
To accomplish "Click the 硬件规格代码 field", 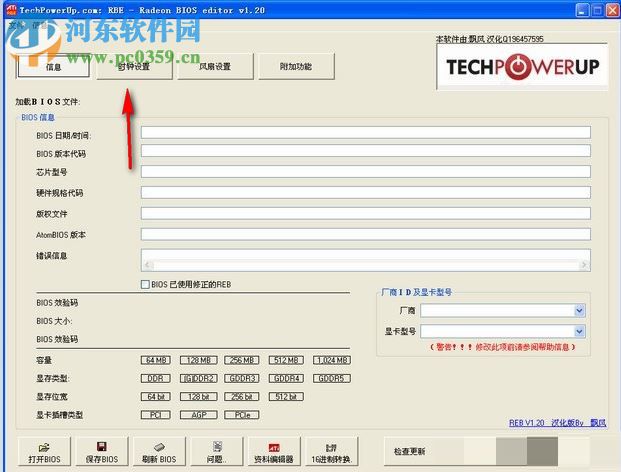I will pyautogui.click(x=366, y=192).
